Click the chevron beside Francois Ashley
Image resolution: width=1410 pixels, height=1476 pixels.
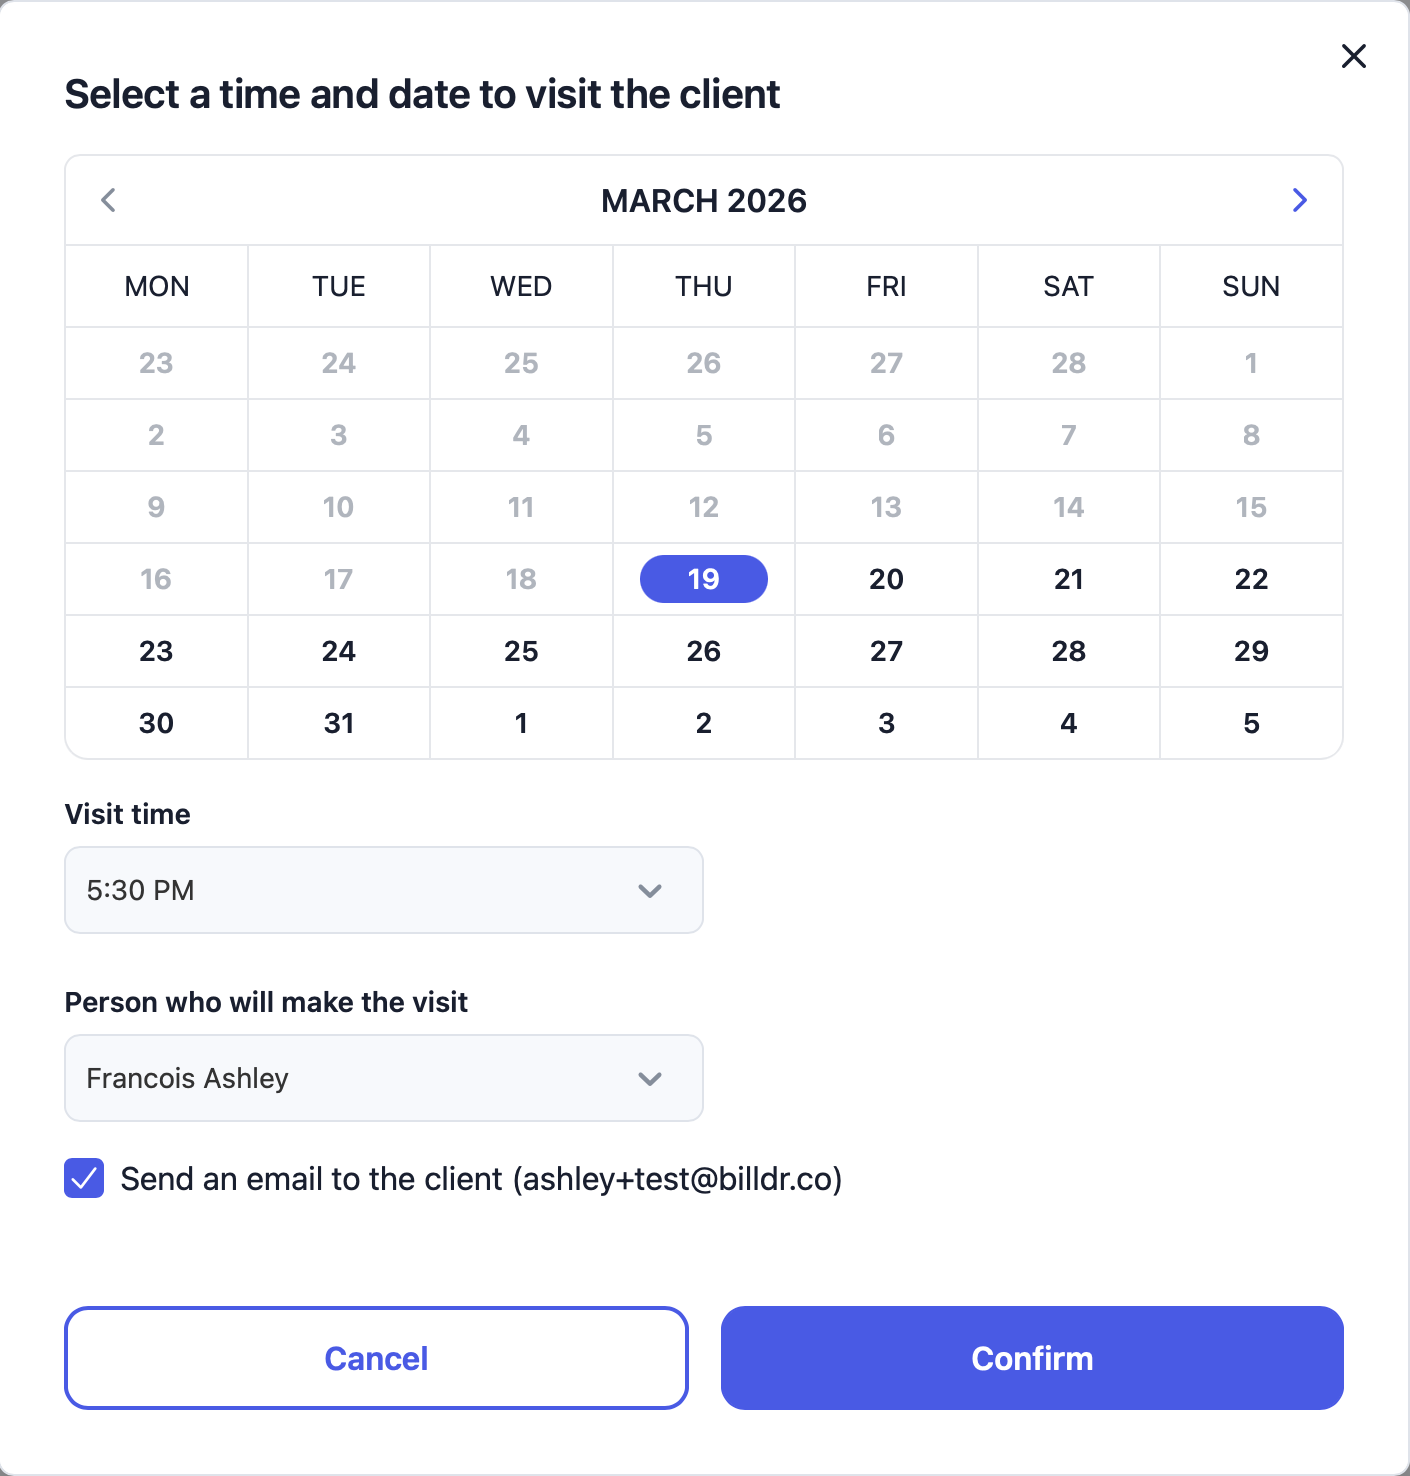click(x=650, y=1078)
